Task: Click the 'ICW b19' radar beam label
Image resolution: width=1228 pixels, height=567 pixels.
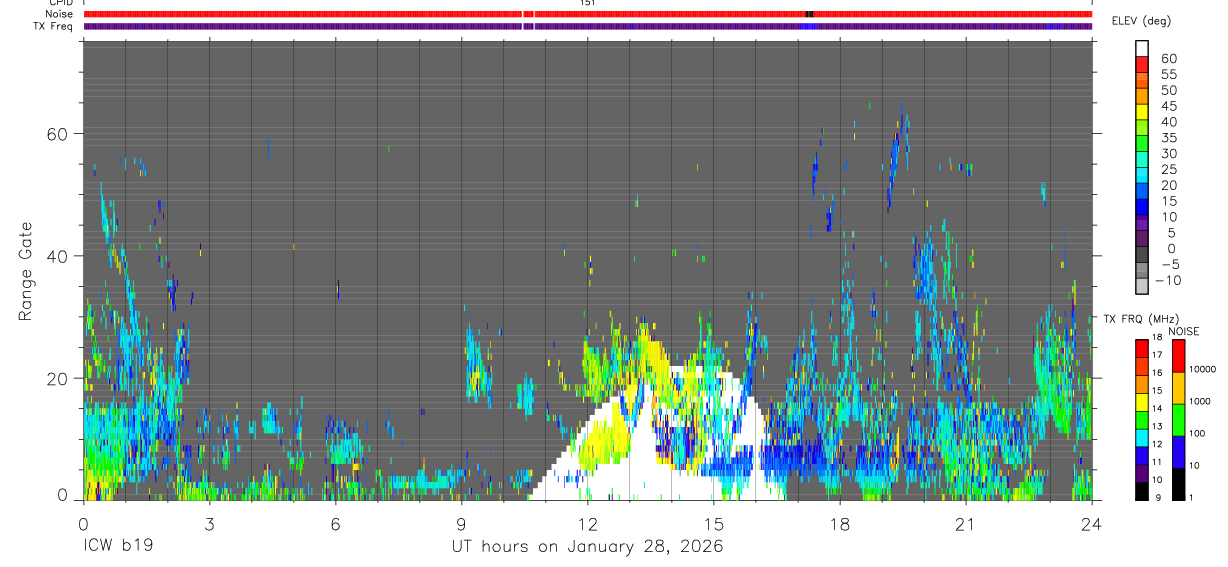Action: 118,548
